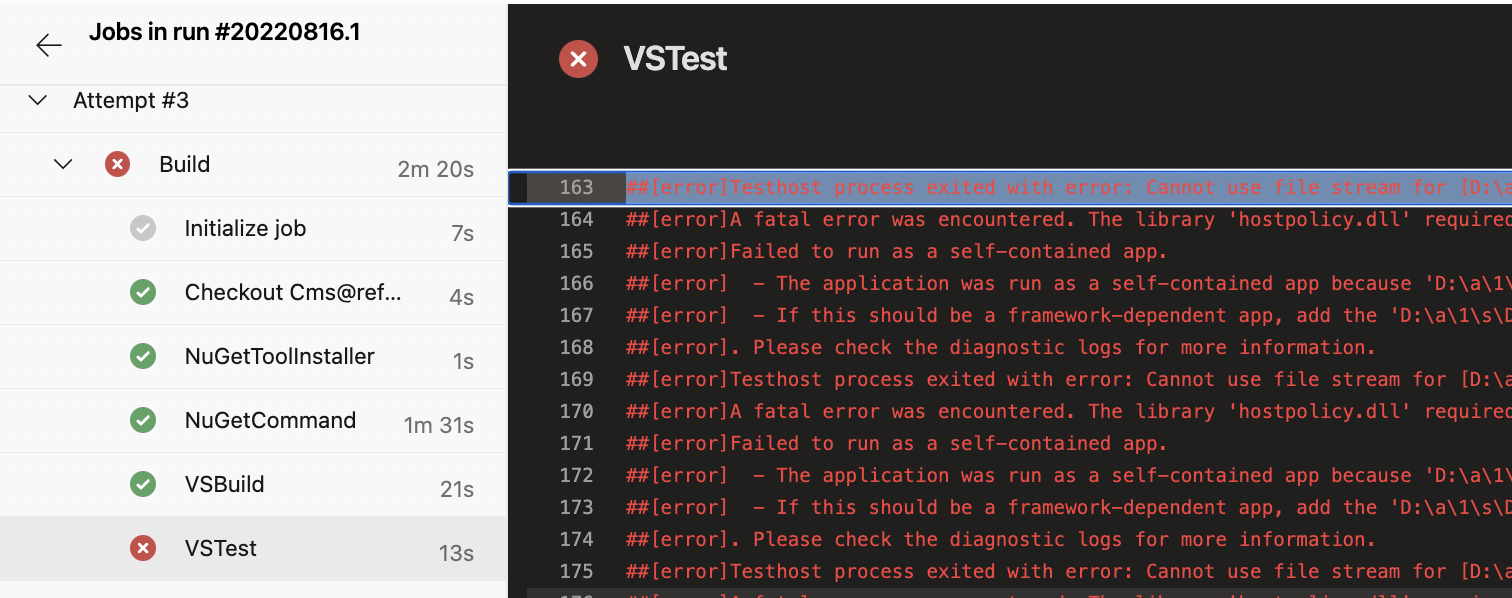Click the back arrow icon
1512x598 pixels.
tap(49, 45)
